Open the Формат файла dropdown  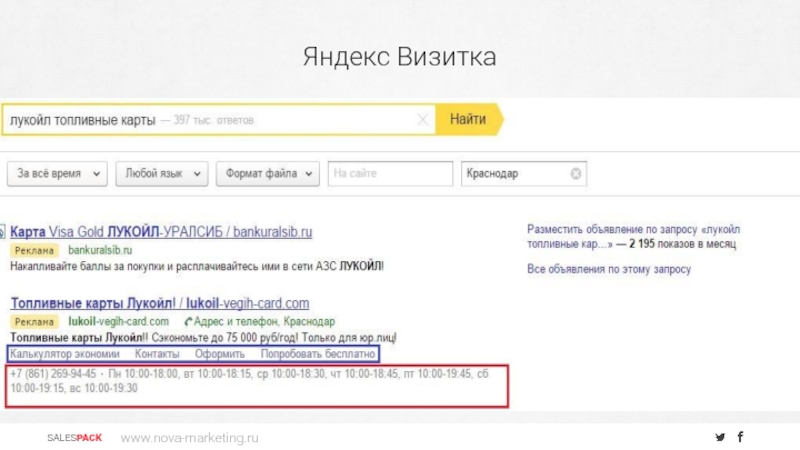pos(268,174)
